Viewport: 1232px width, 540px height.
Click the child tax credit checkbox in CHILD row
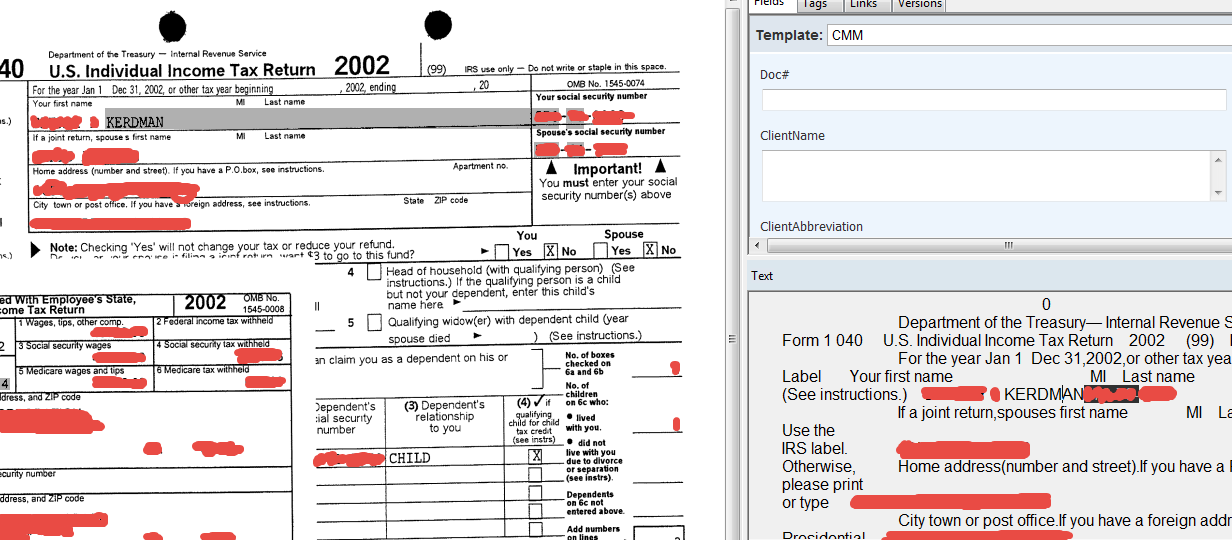click(x=535, y=456)
